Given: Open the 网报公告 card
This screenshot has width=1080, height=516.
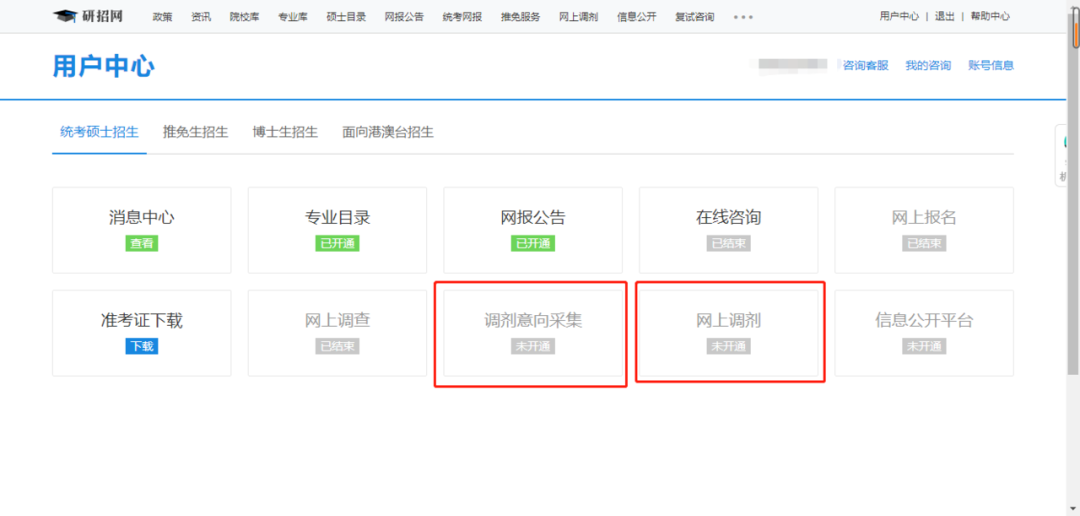Looking at the screenshot, I should [533, 229].
